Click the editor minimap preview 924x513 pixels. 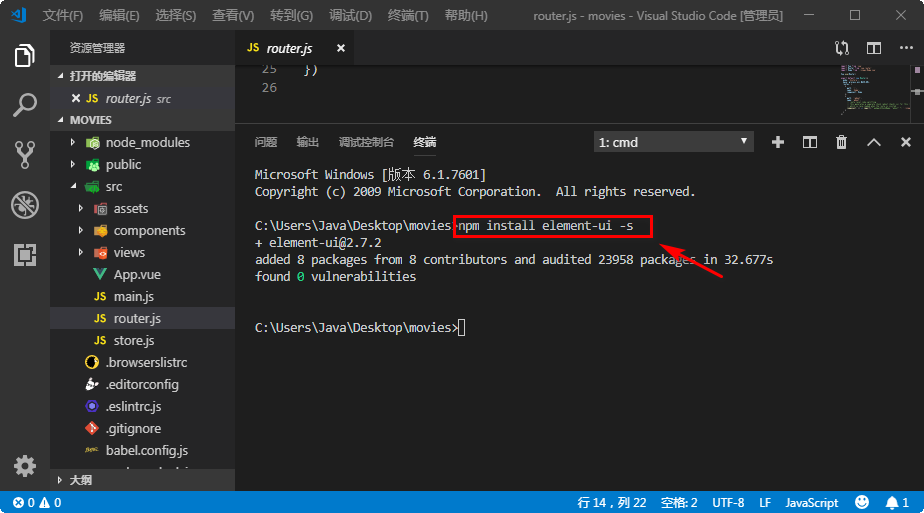pos(874,90)
